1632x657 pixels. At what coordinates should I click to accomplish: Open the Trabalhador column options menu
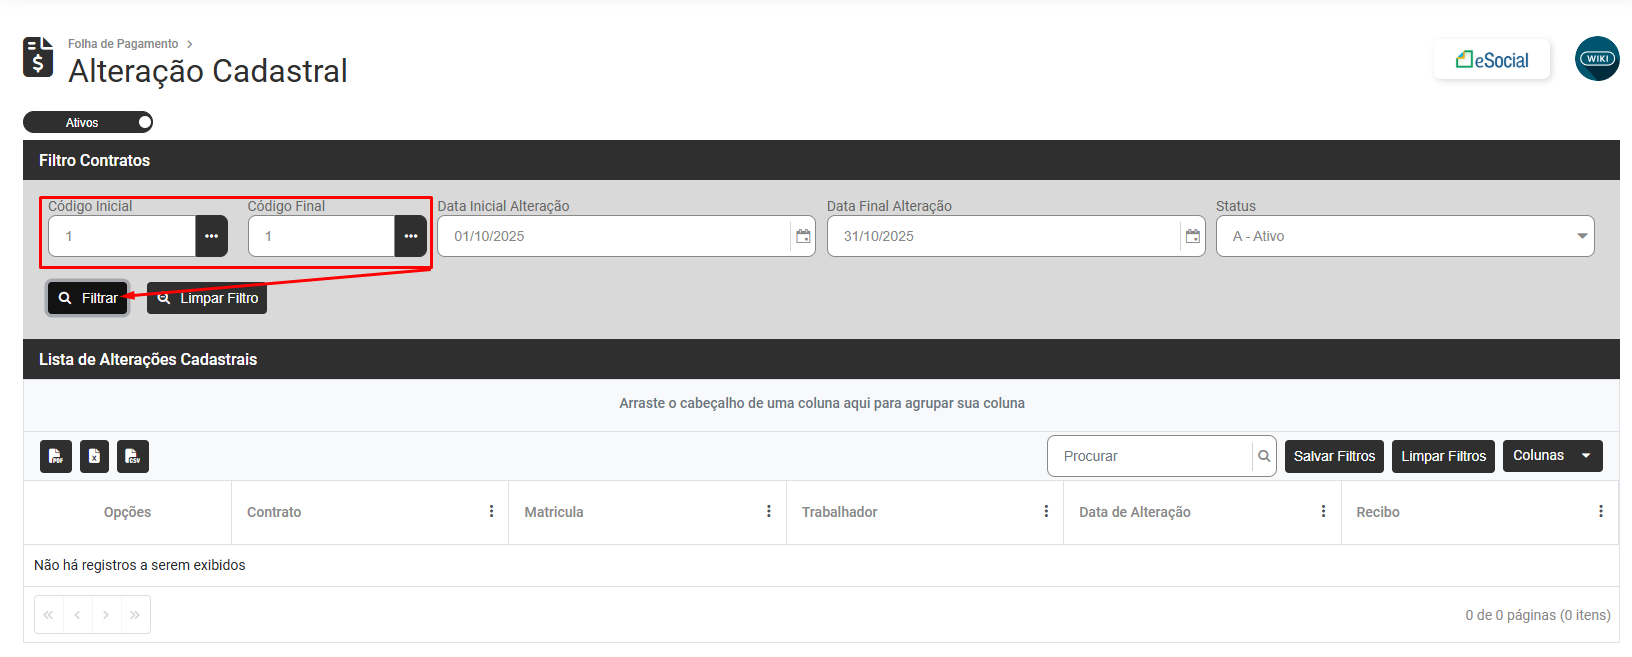click(1046, 512)
